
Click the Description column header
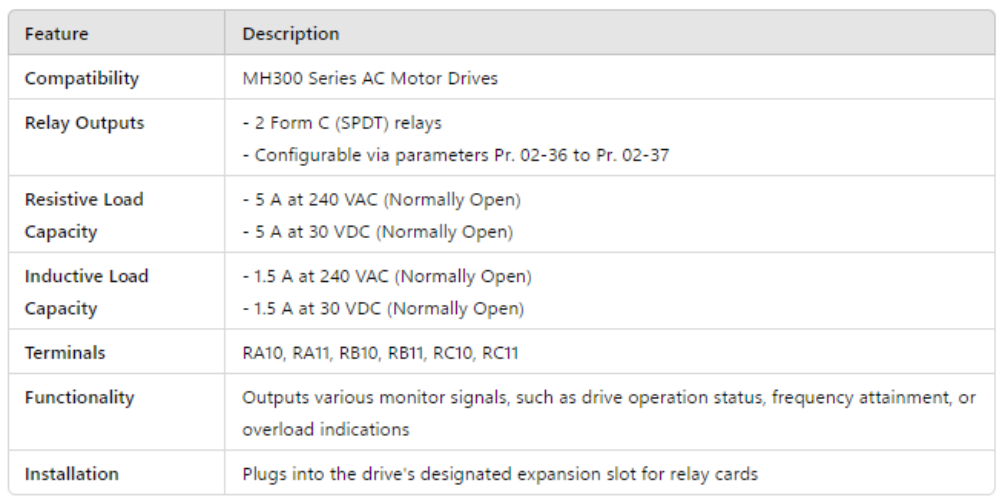point(290,34)
